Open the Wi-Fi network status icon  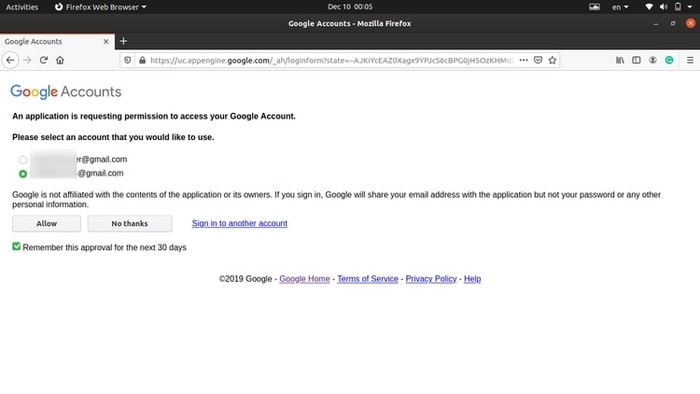coord(649,7)
